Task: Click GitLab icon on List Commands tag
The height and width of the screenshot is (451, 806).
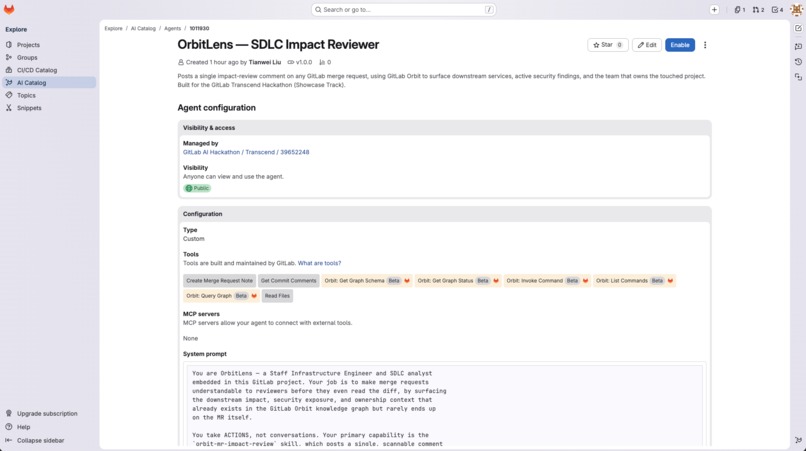Action: coord(670,281)
